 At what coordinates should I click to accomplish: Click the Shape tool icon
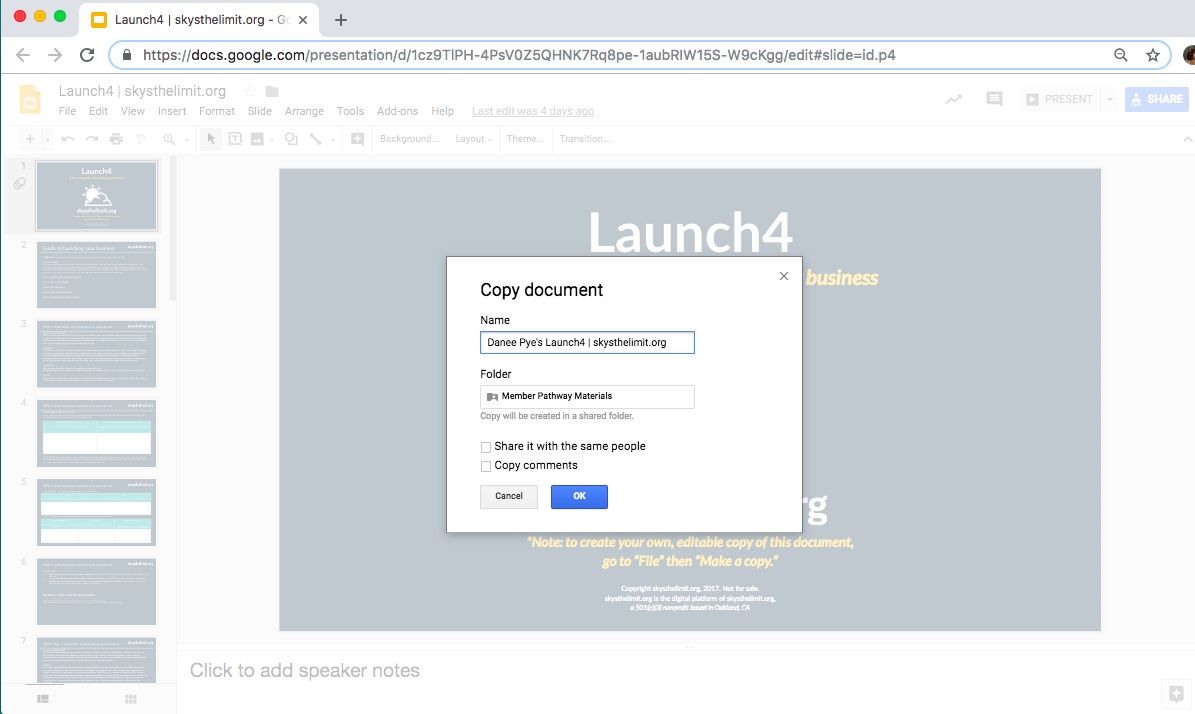coord(290,139)
